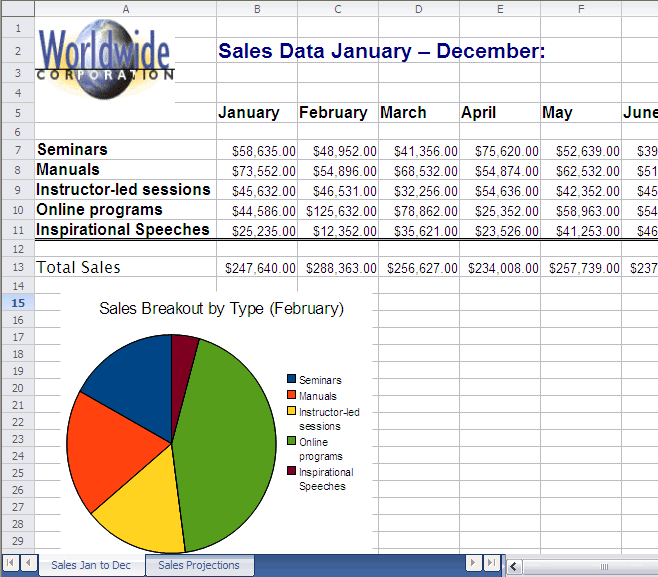Screen dimensions: 658x577
Task: Click Seminars legend label
Action: (320, 380)
